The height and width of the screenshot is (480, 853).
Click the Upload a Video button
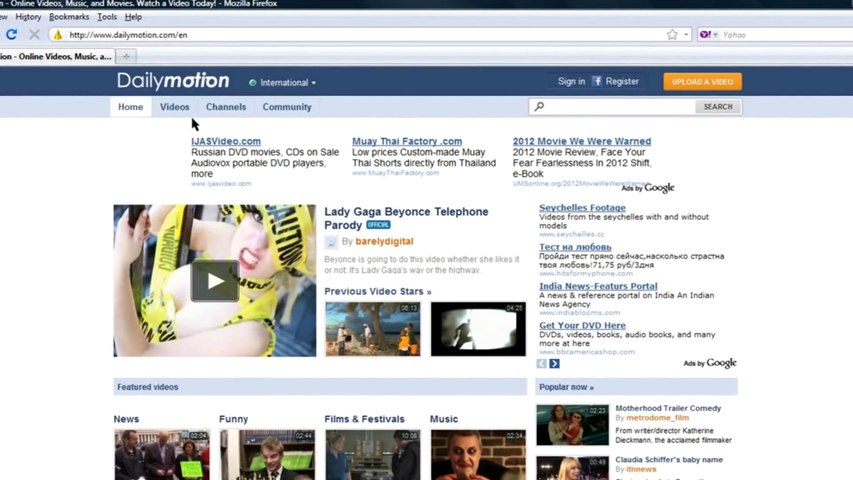tap(702, 82)
